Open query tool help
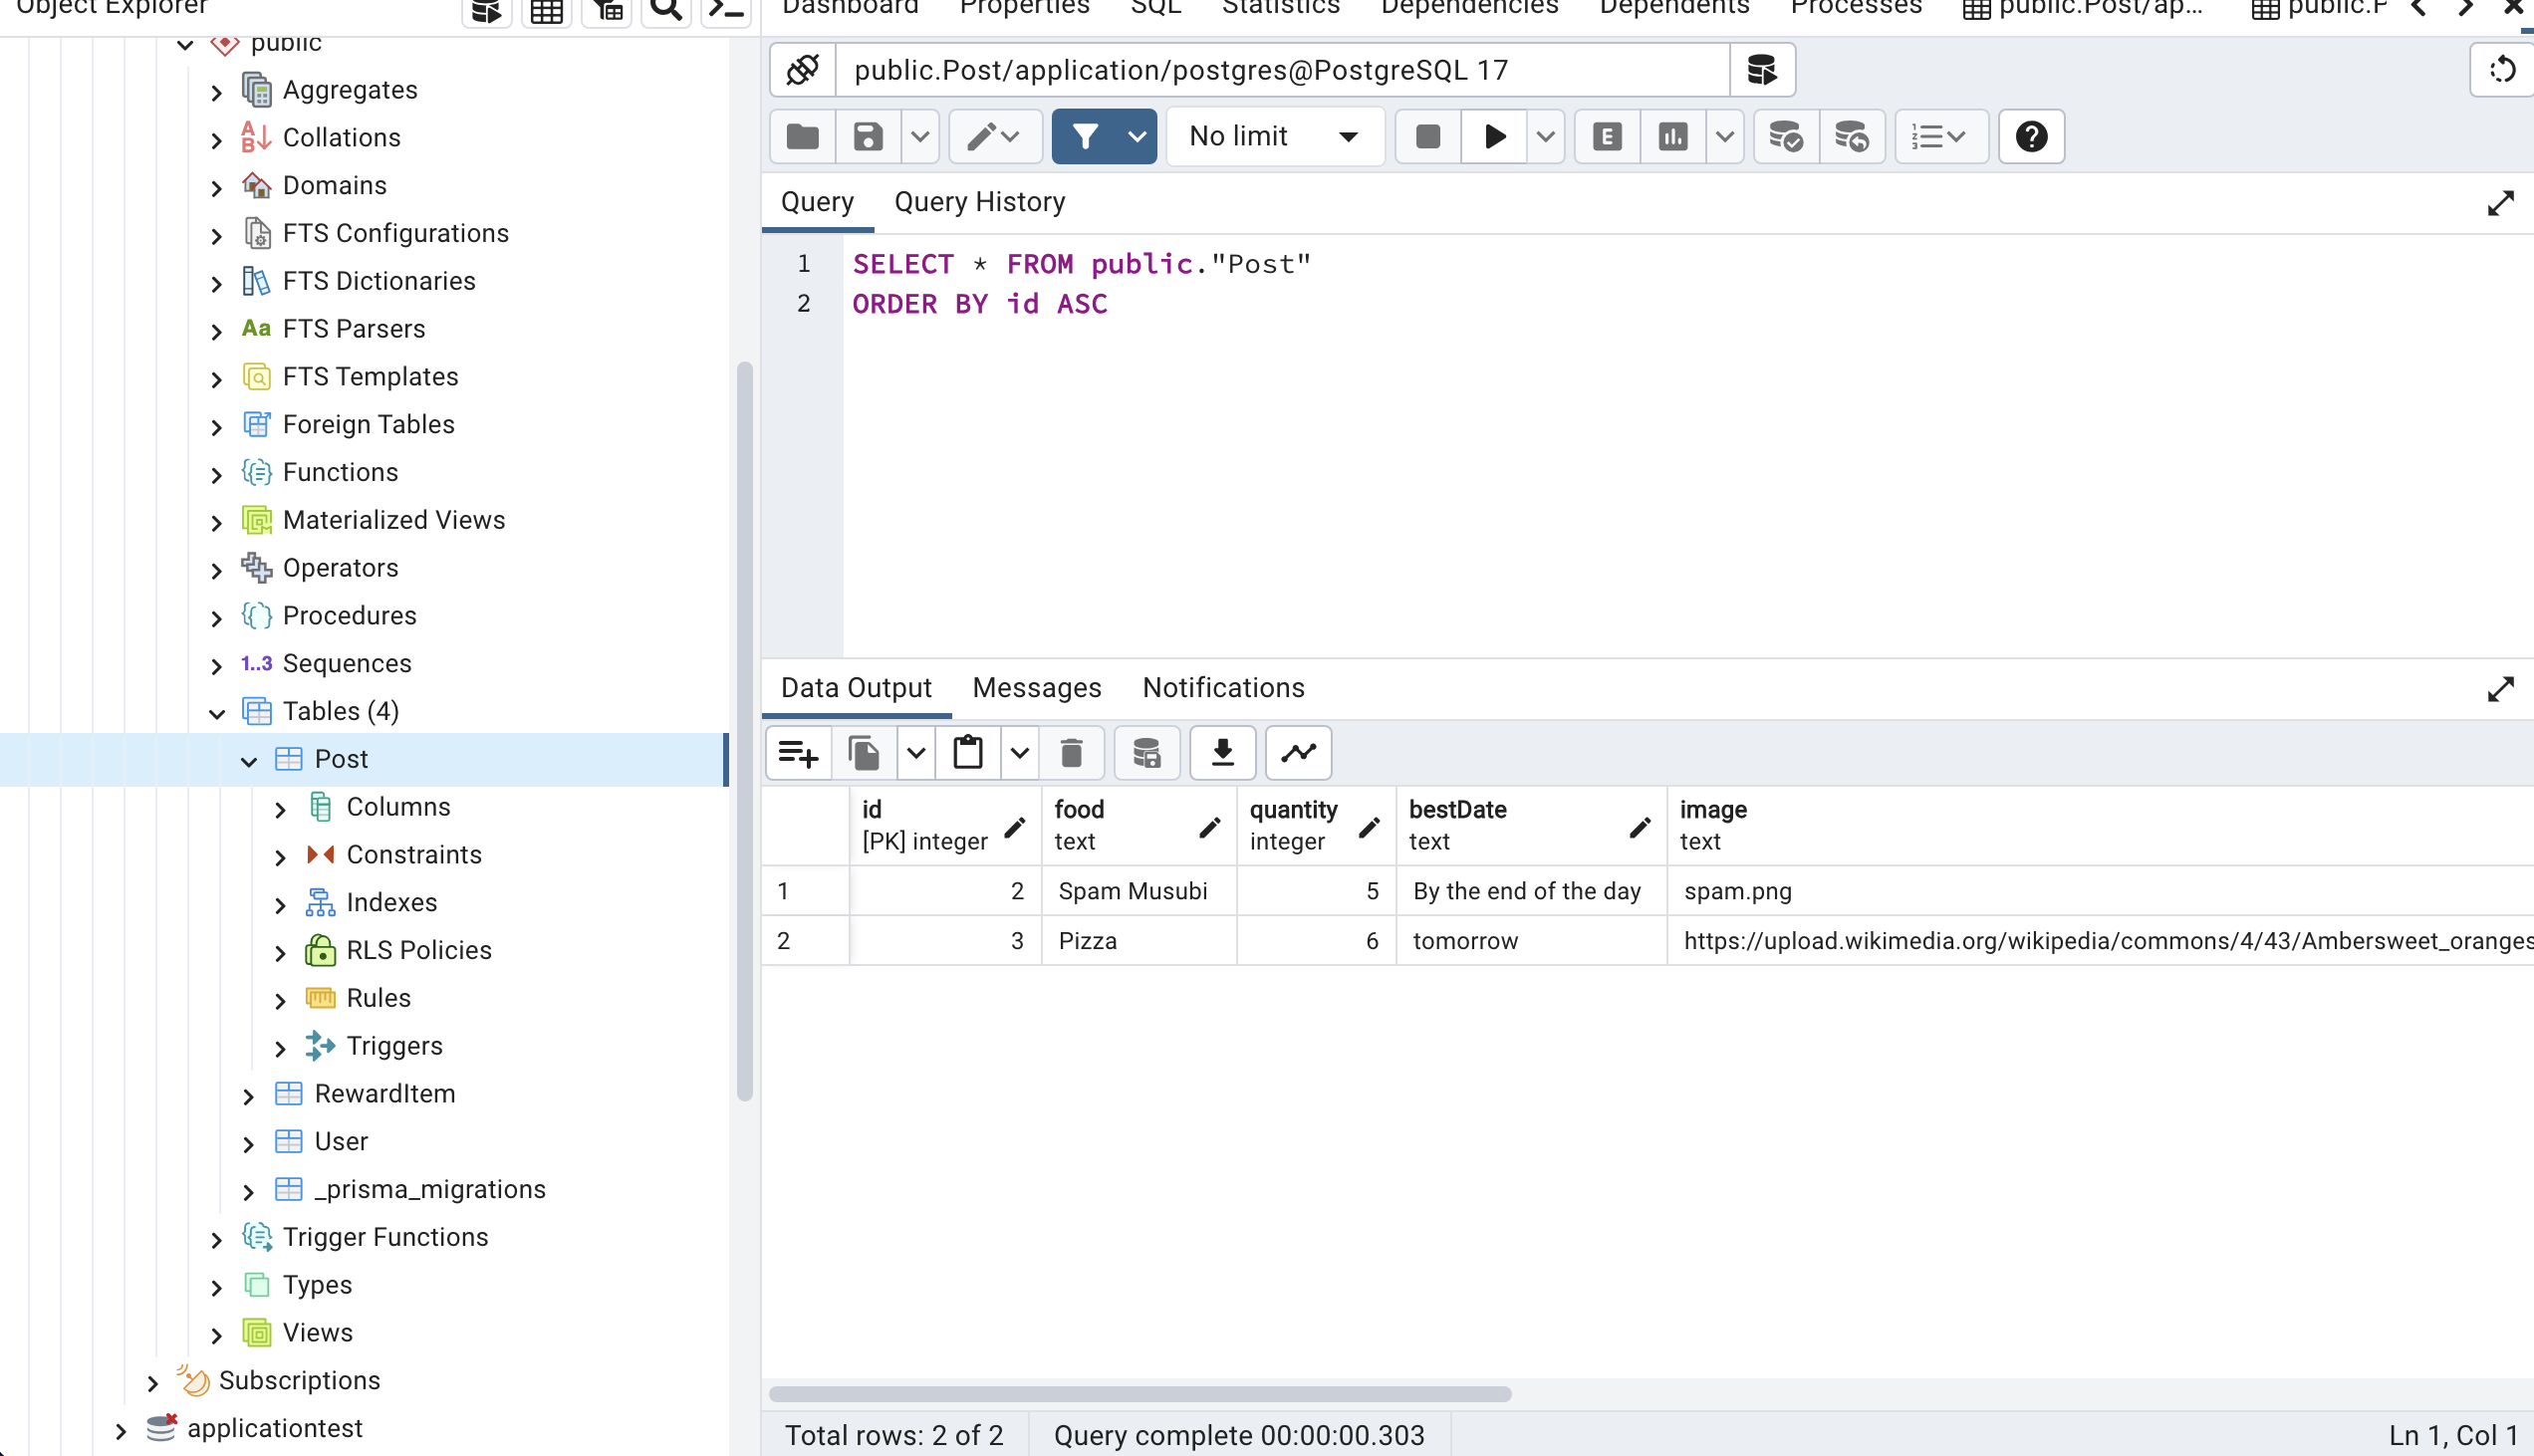Image resolution: width=2534 pixels, height=1456 pixels. 2031,136
